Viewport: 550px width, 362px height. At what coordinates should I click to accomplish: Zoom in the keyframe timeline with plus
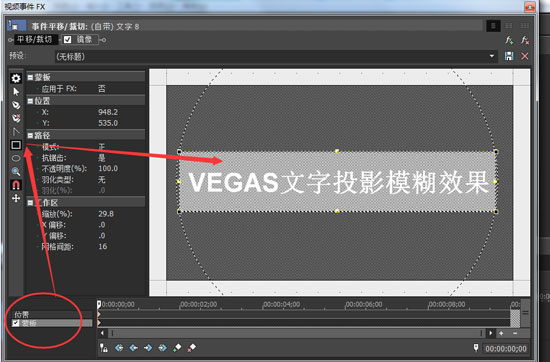pyautogui.click(x=502, y=333)
